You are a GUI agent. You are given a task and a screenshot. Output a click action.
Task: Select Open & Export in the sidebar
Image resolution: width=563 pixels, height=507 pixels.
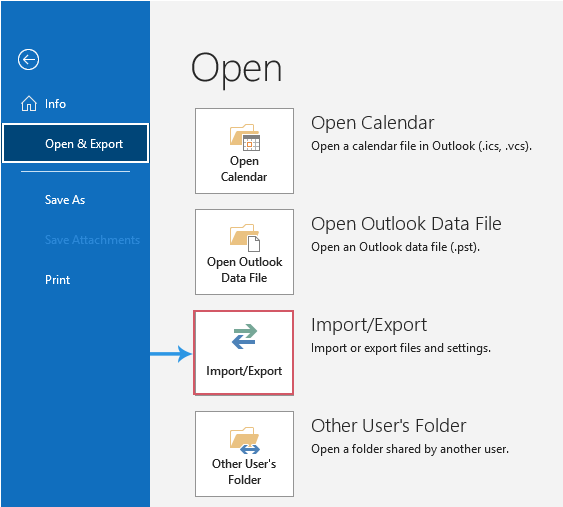tap(75, 144)
